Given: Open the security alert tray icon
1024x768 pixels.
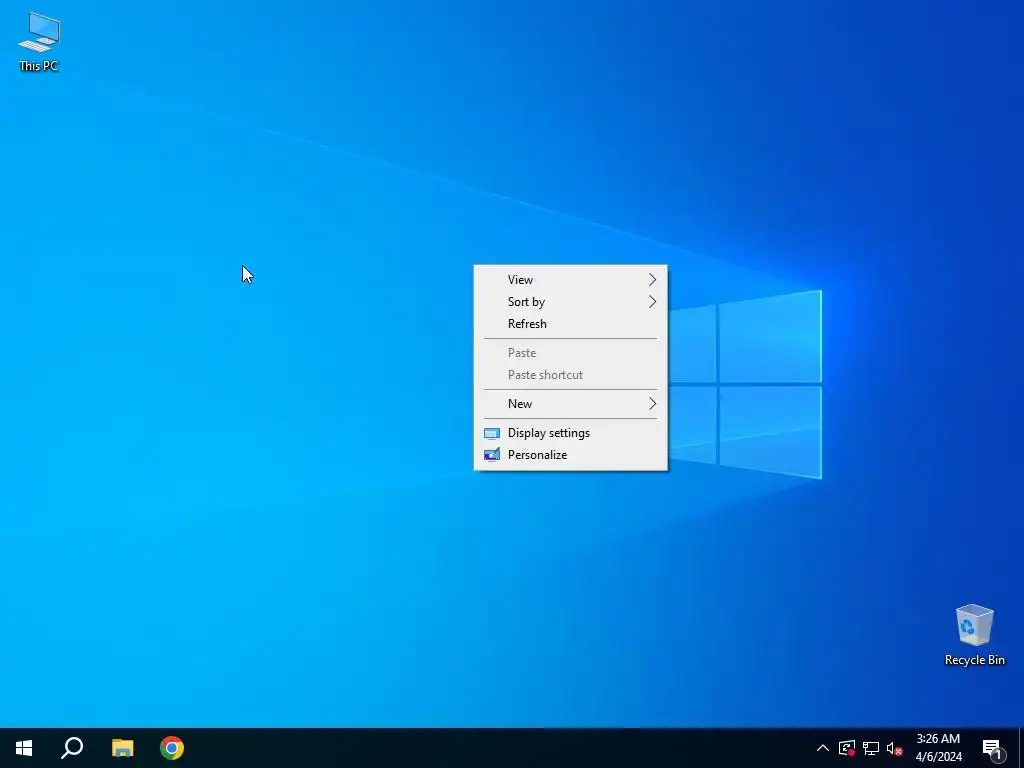Looking at the screenshot, I should [x=847, y=748].
